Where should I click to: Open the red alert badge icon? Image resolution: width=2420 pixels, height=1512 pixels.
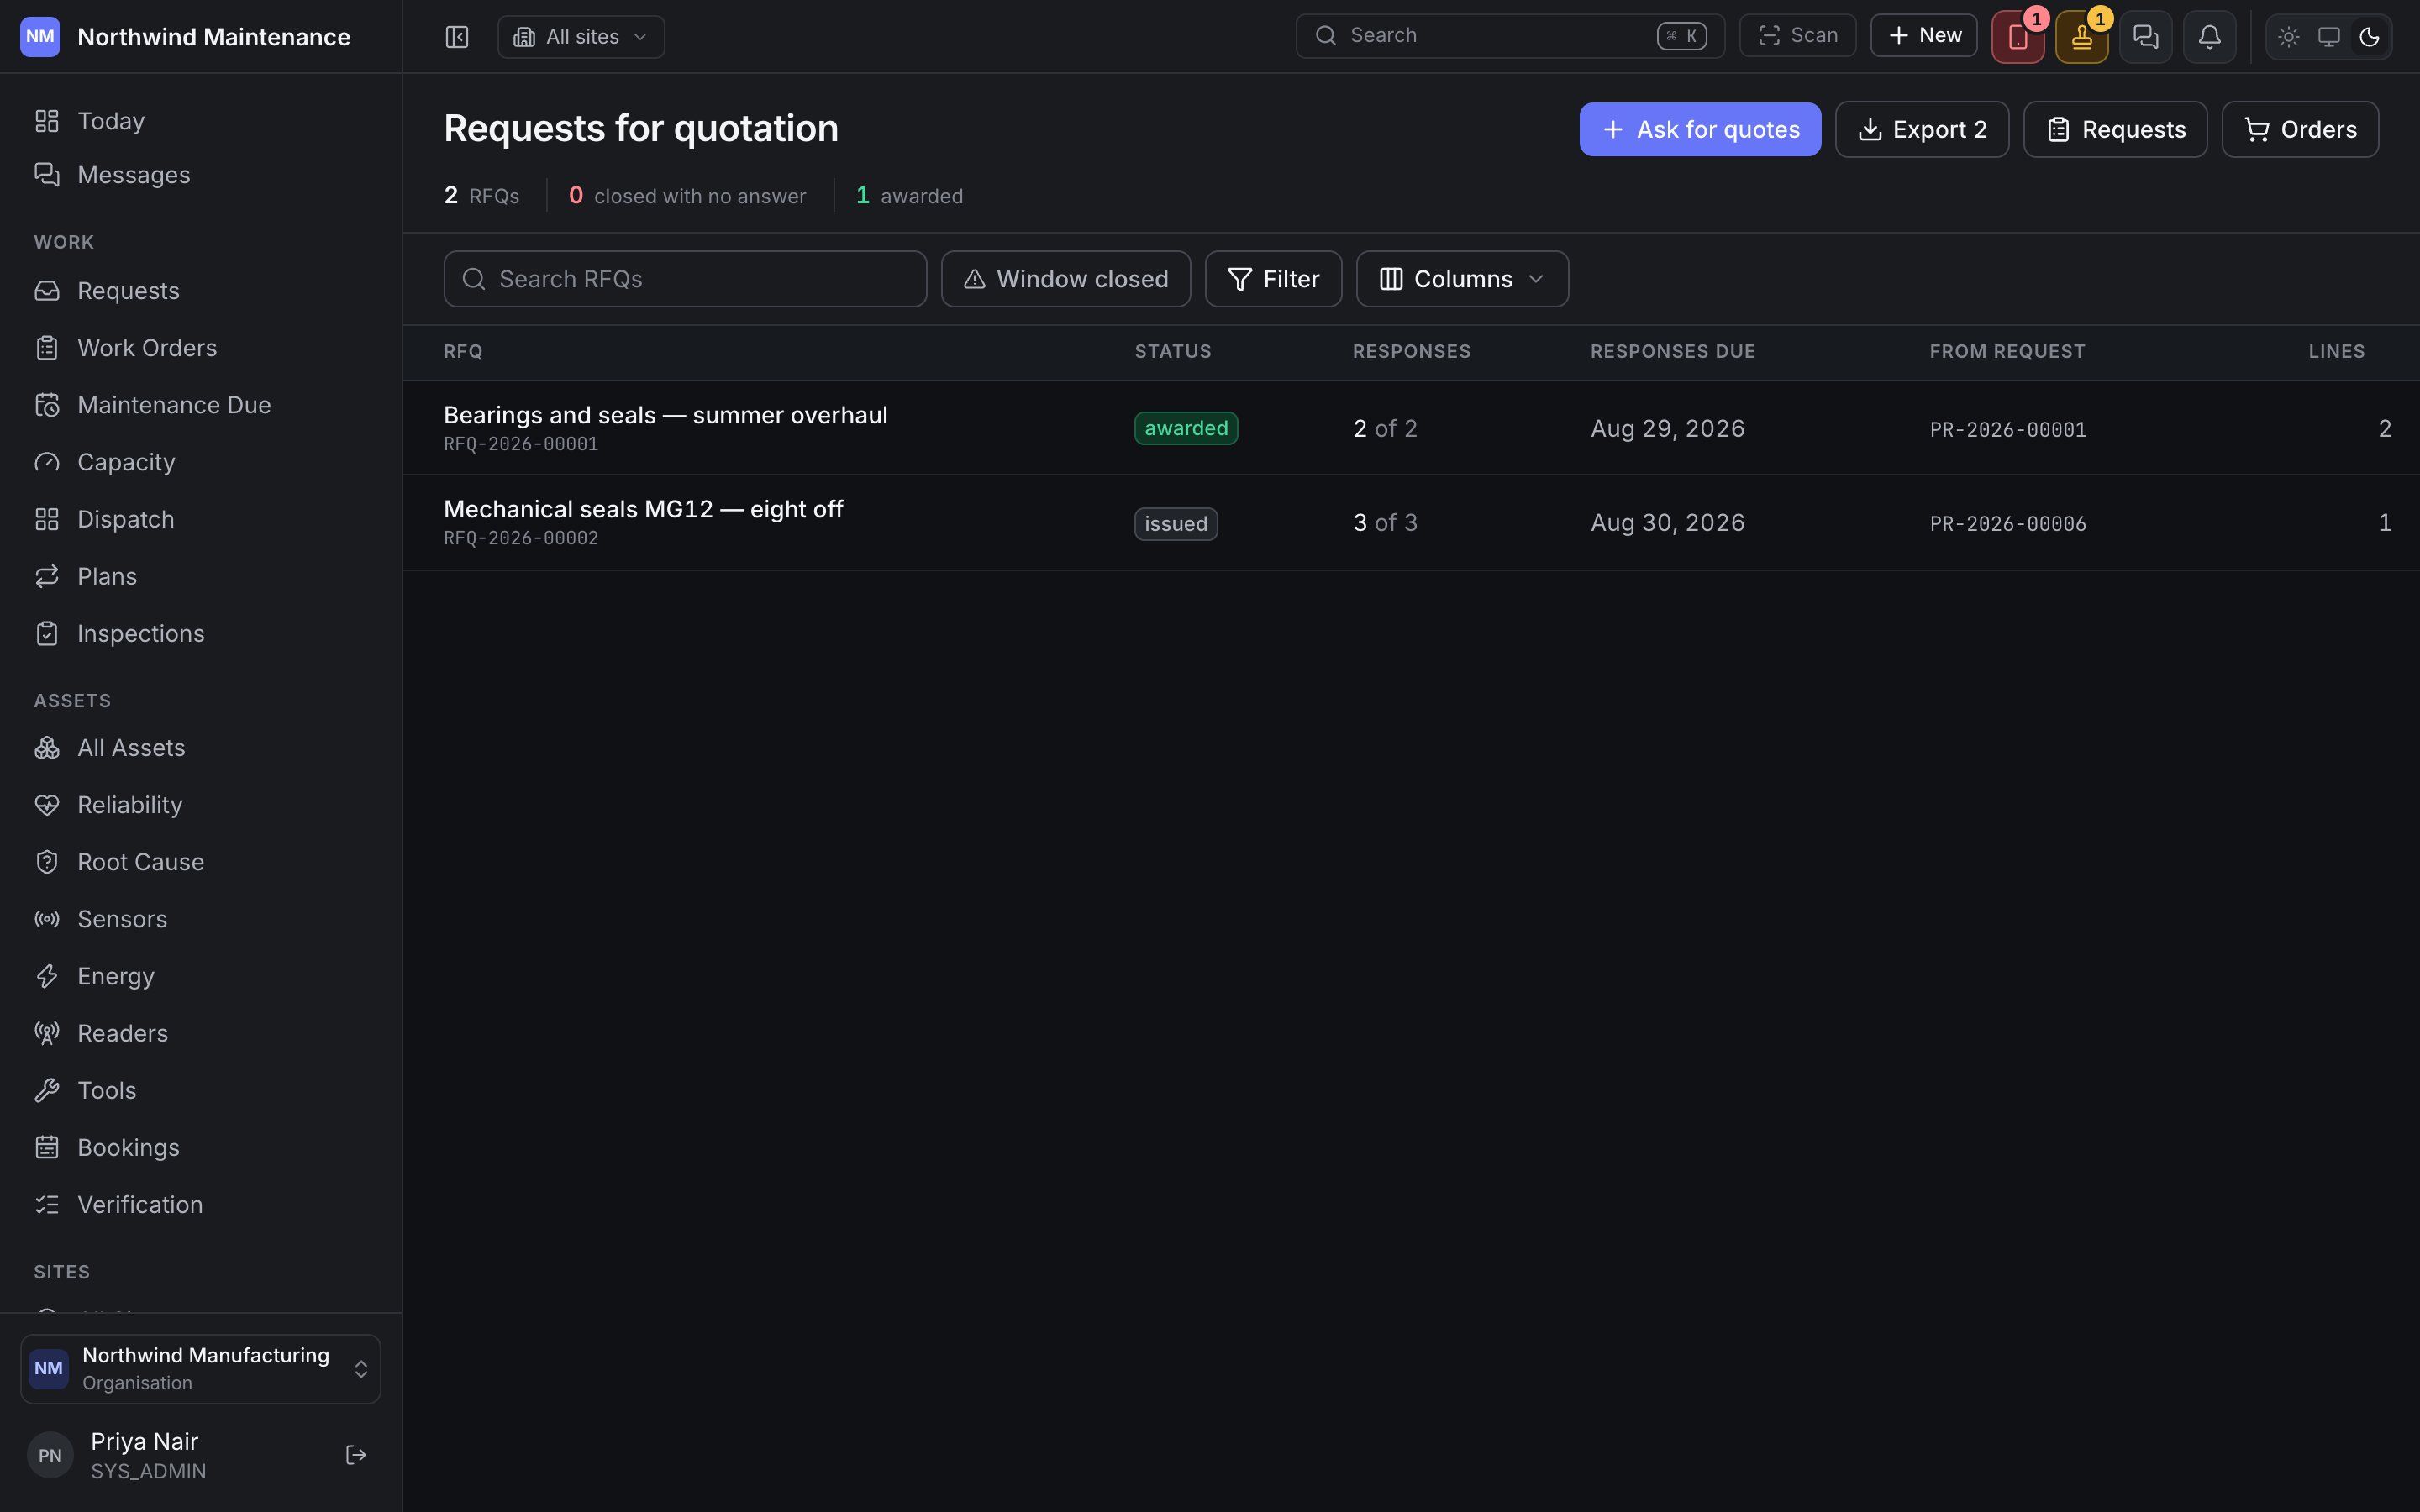tap(2018, 37)
